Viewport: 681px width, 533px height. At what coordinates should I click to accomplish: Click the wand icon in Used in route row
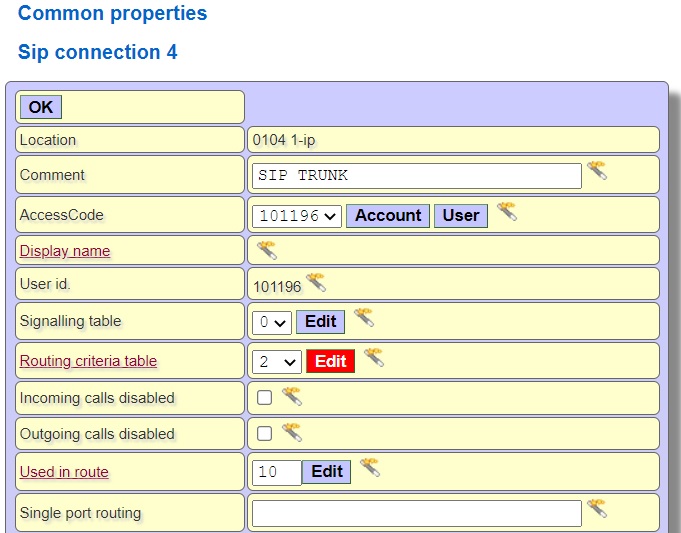pyautogui.click(x=370, y=468)
